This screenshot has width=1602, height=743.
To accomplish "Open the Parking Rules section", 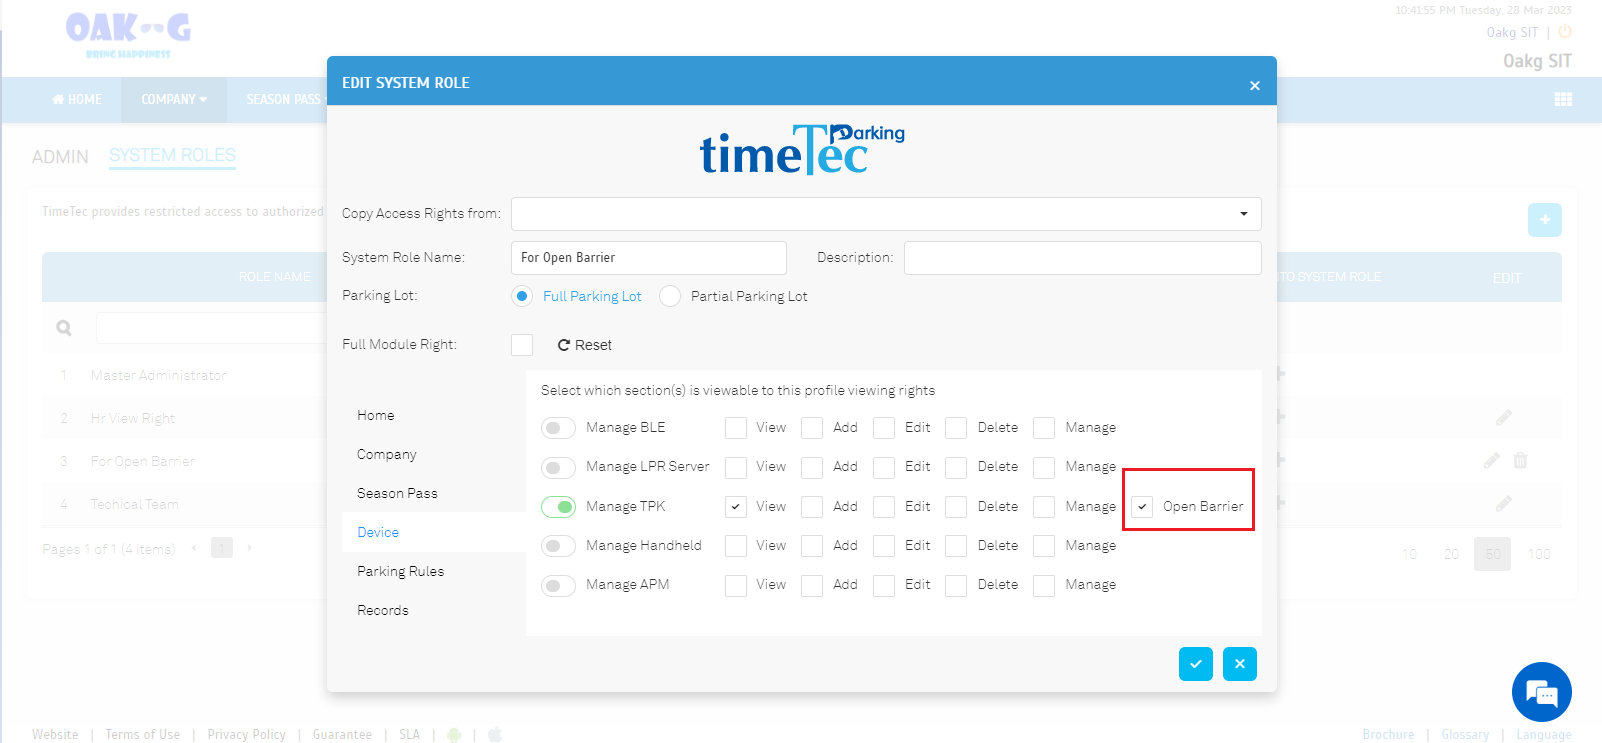I will tap(400, 571).
